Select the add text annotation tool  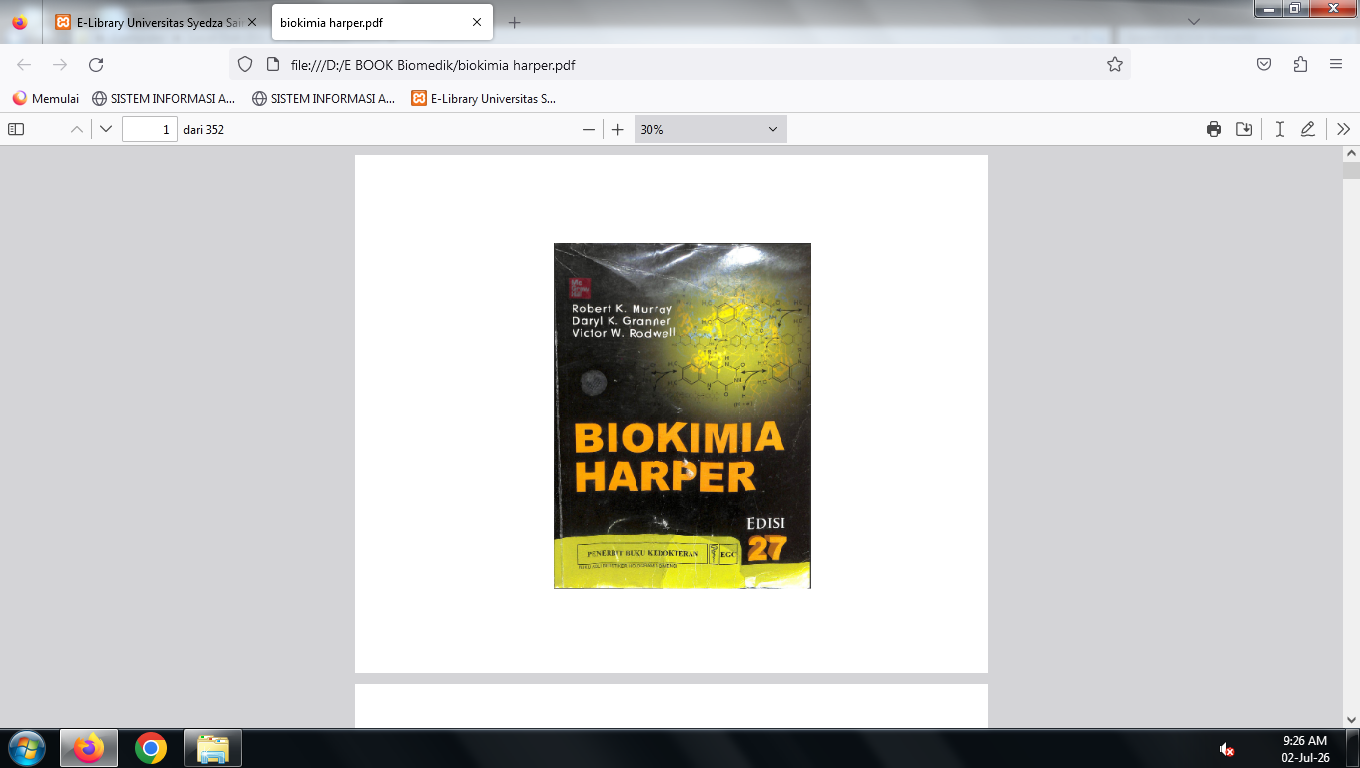click(1279, 129)
